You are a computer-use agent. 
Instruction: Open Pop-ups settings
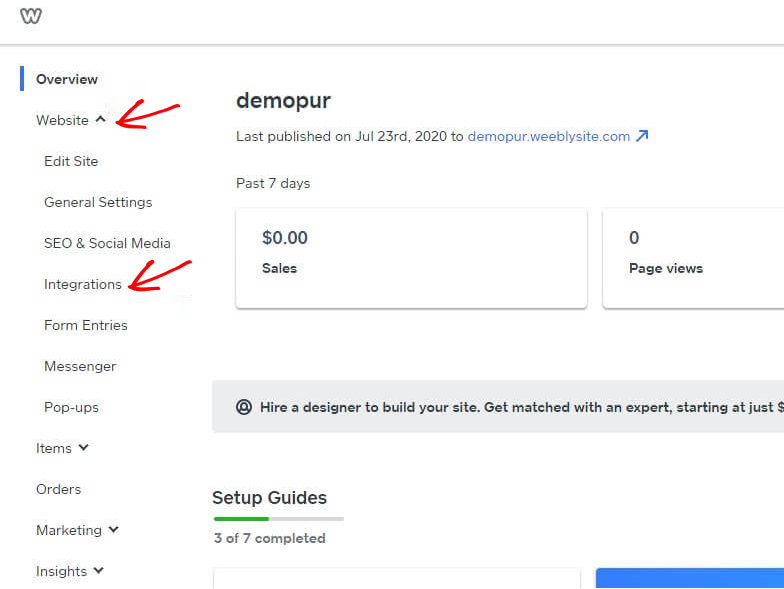coord(71,407)
